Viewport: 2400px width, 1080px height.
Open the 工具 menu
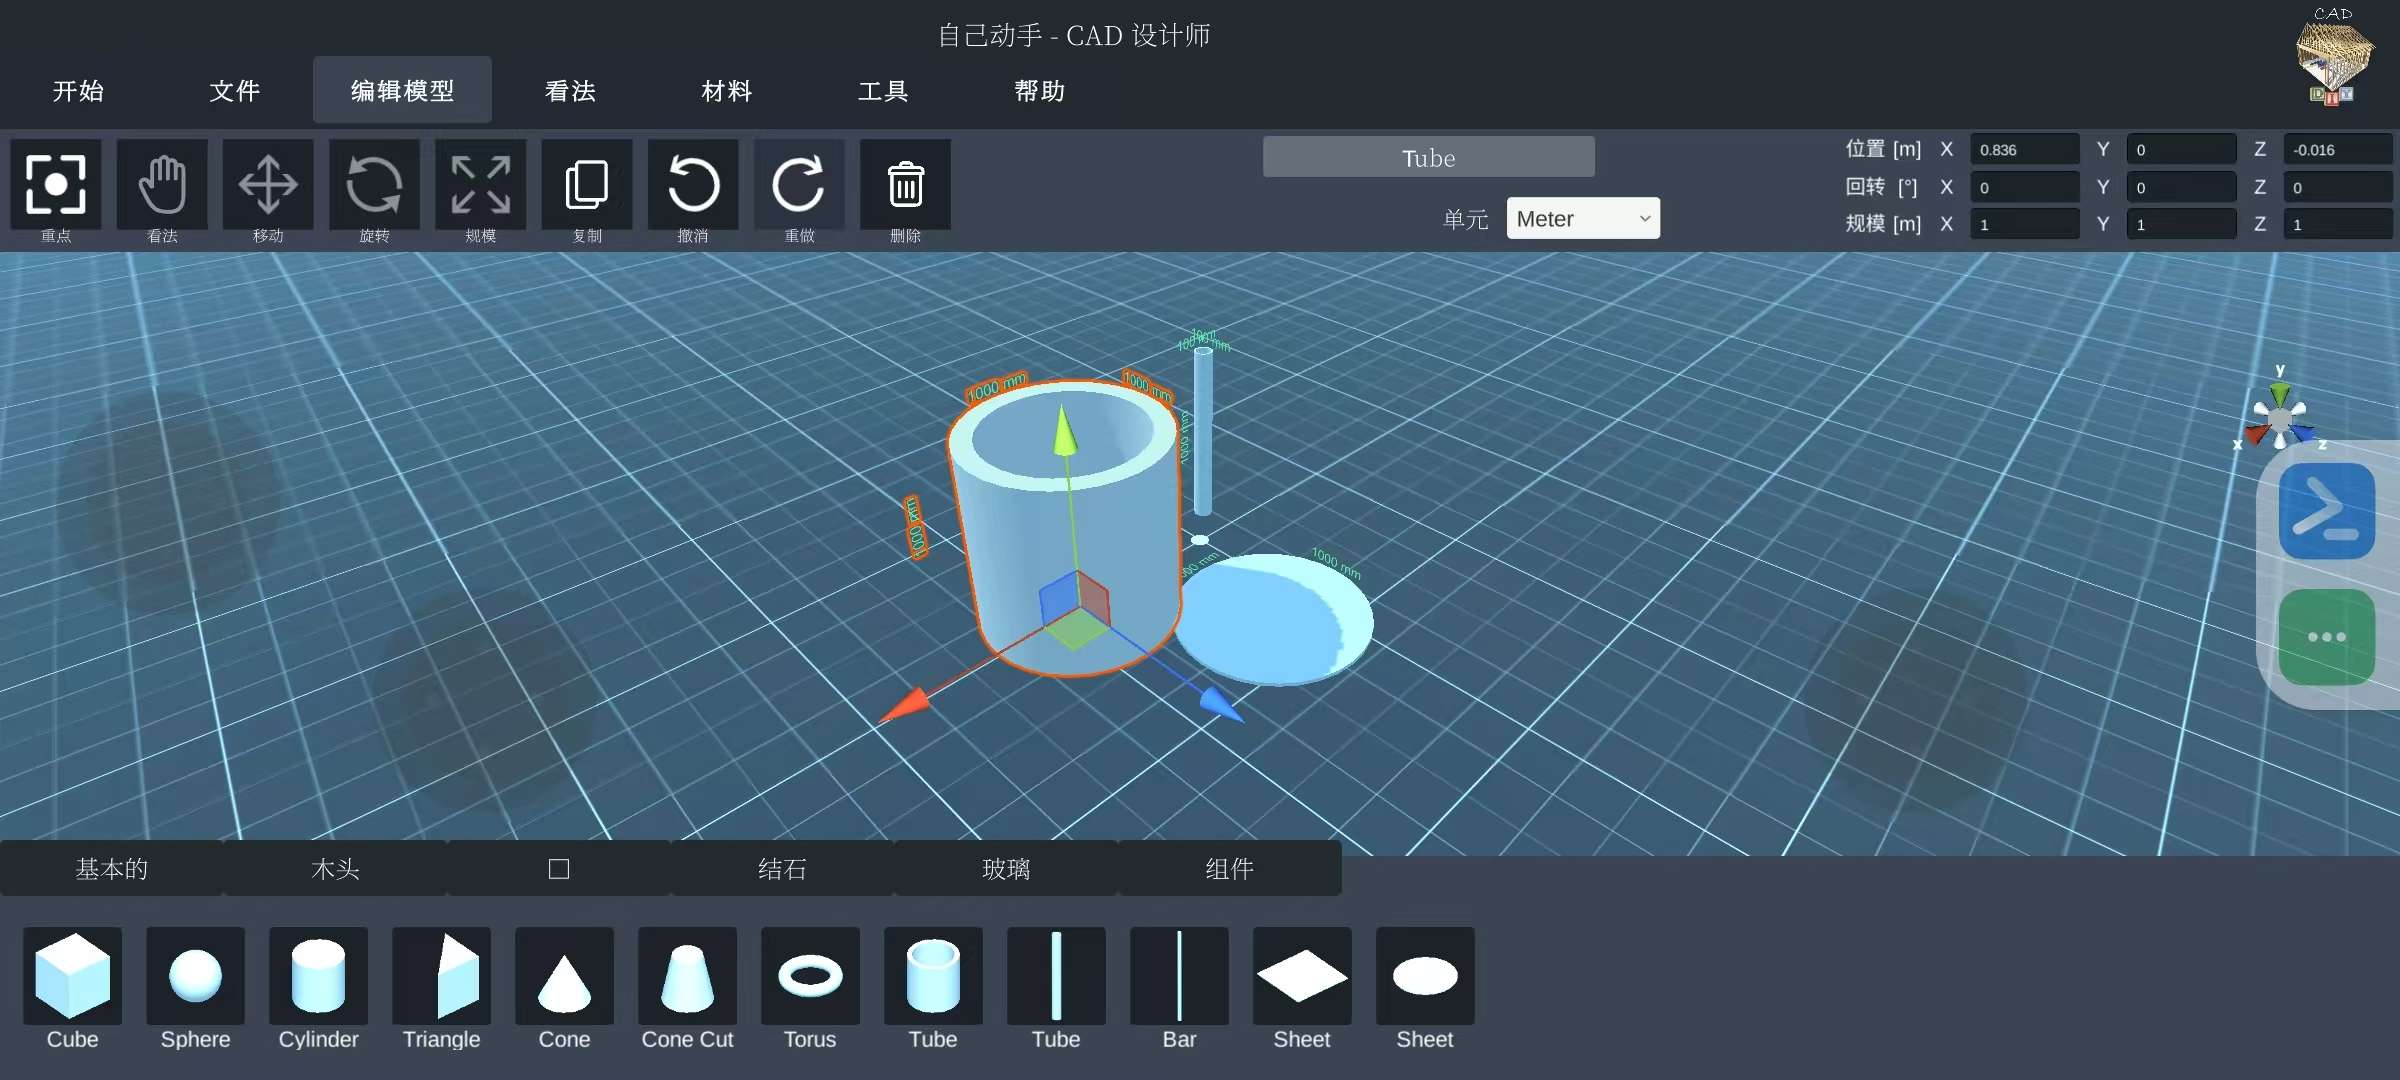[x=883, y=91]
